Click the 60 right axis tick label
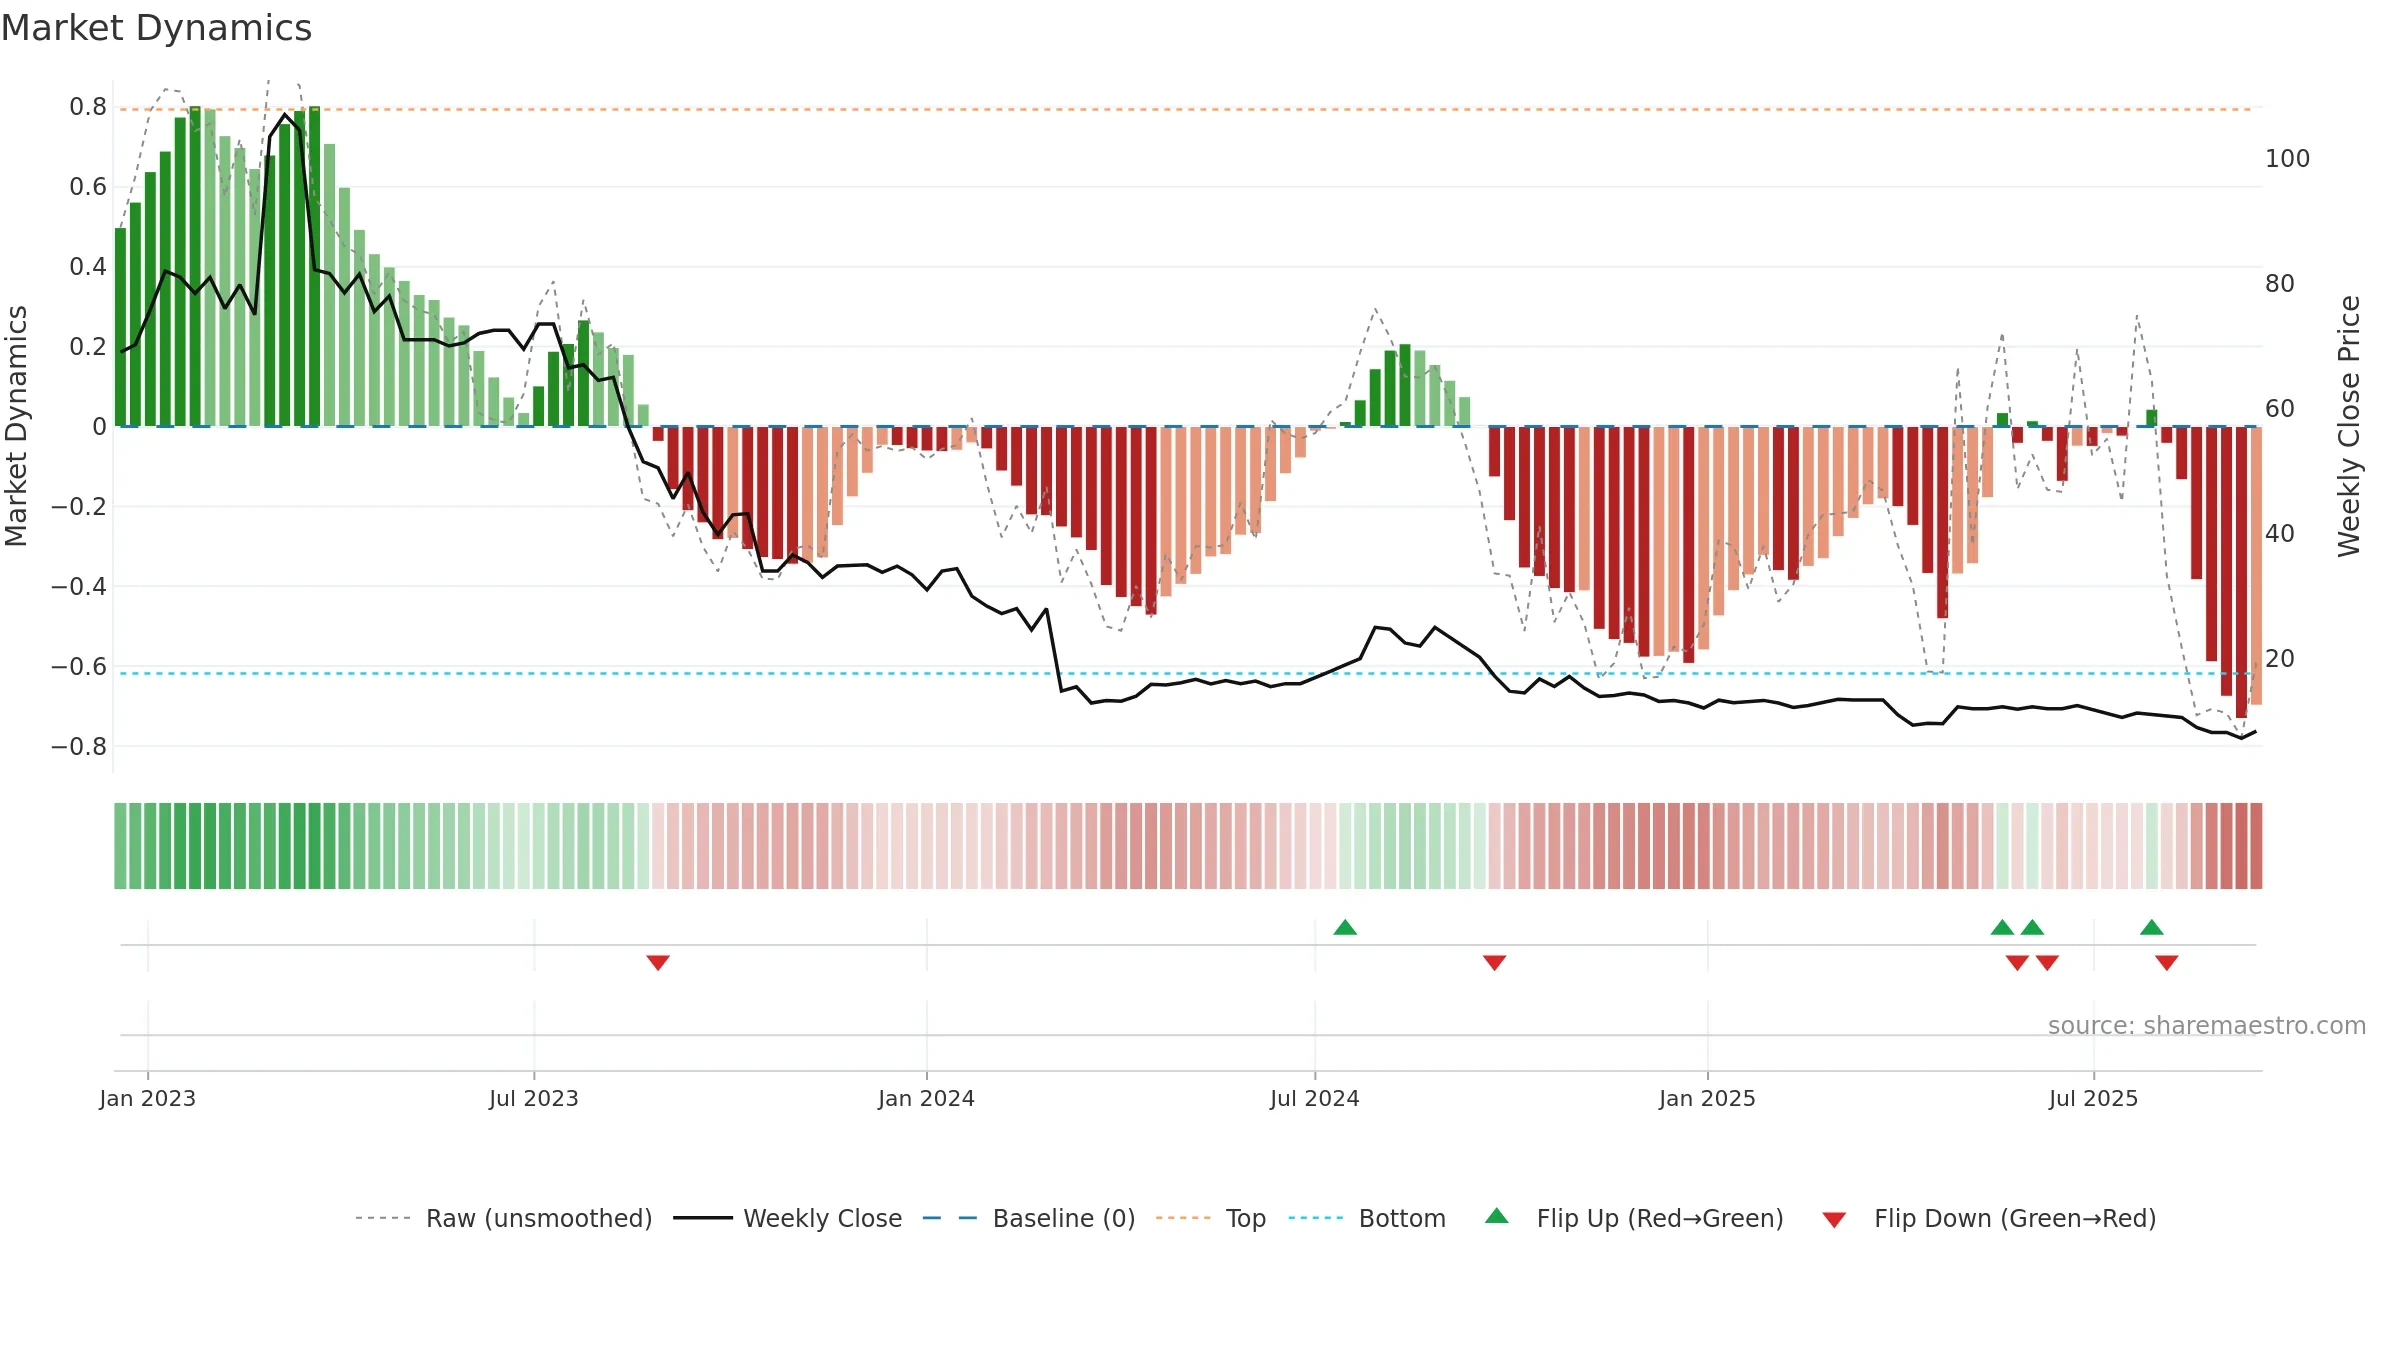 pos(2280,409)
